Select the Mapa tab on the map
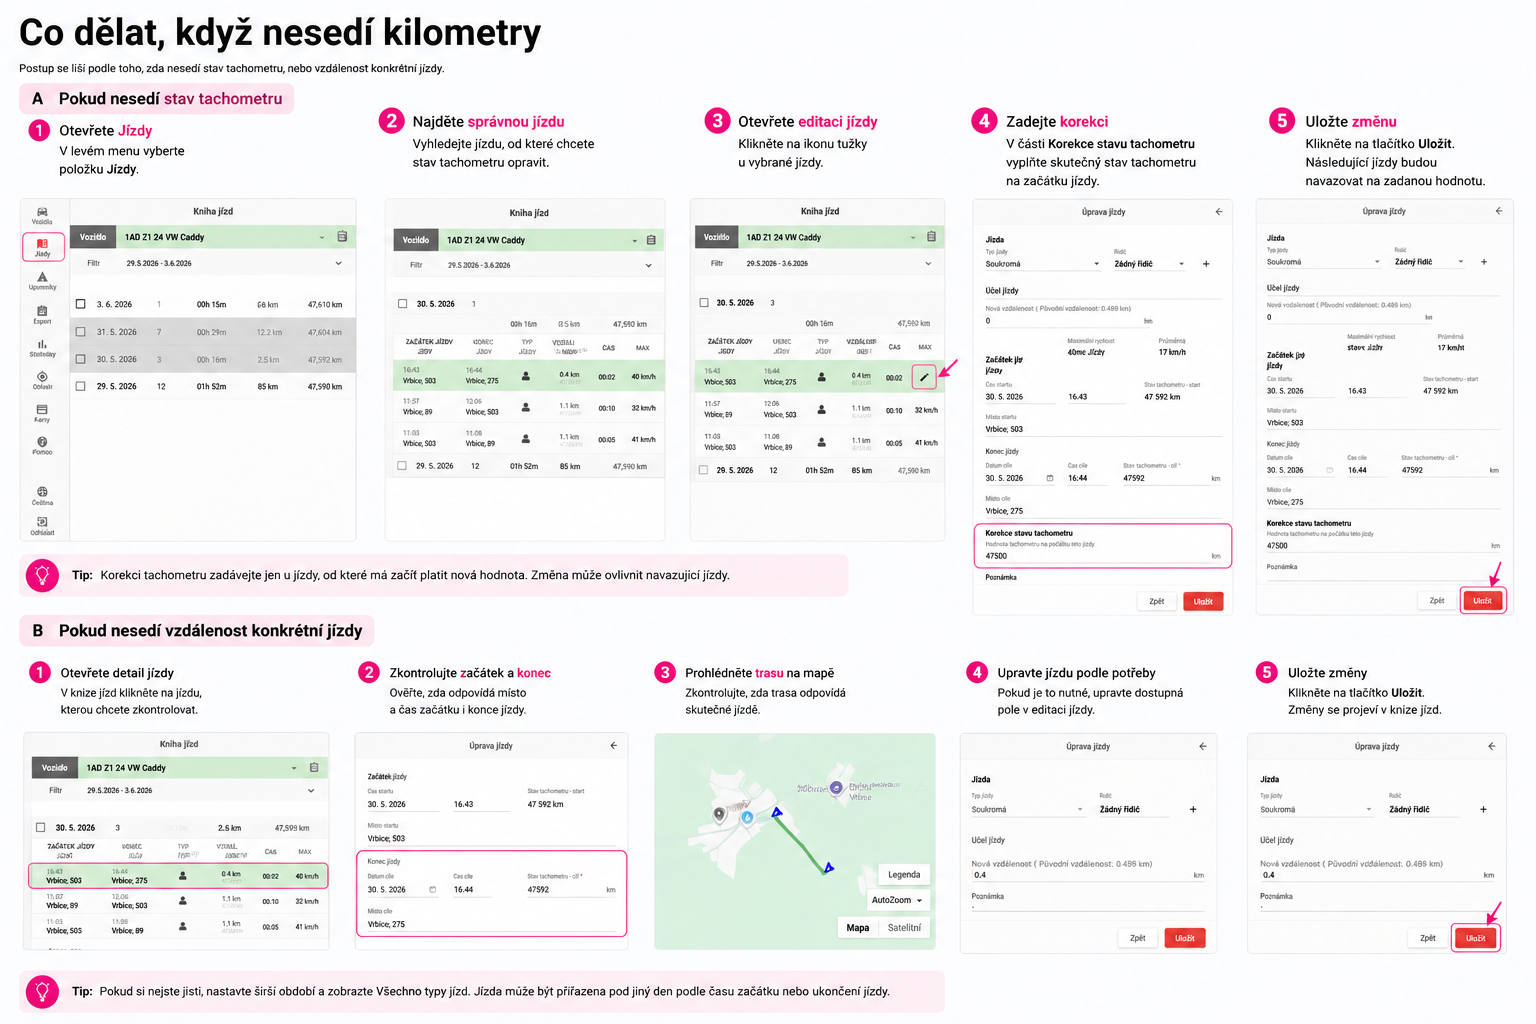The width and height of the screenshot is (1536, 1024). tap(858, 928)
